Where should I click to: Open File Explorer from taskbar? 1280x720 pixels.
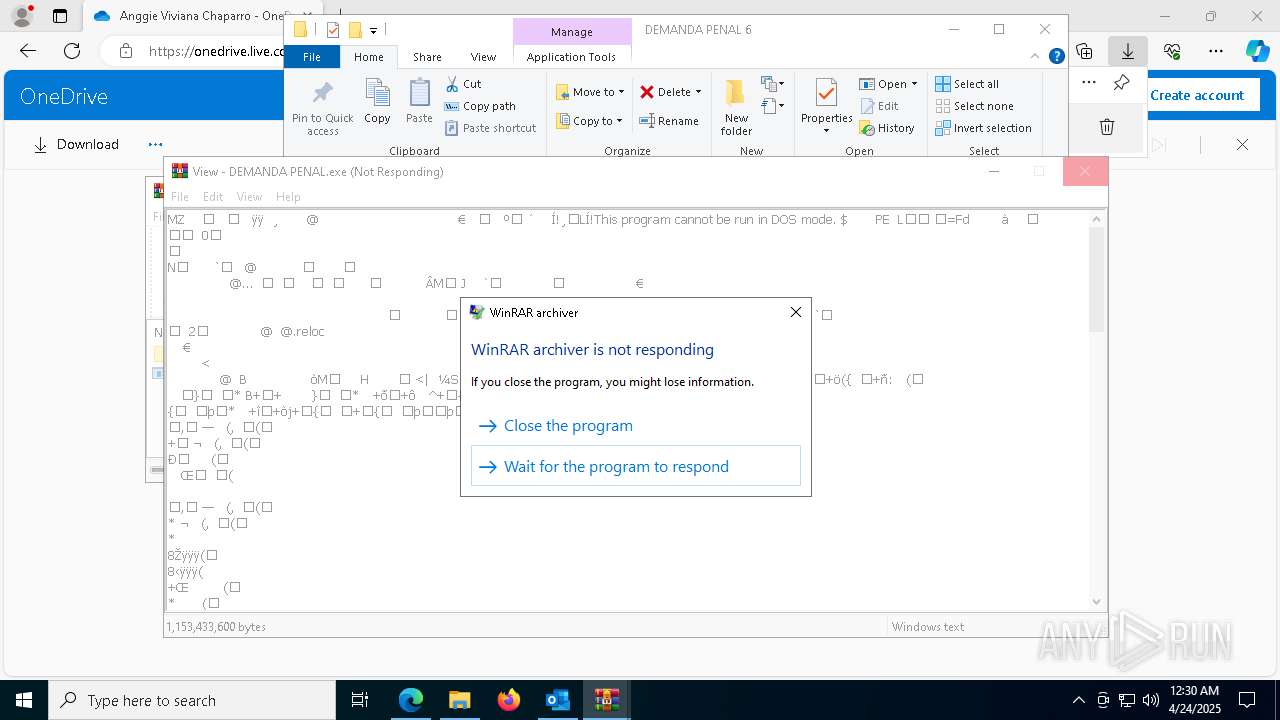[459, 700]
